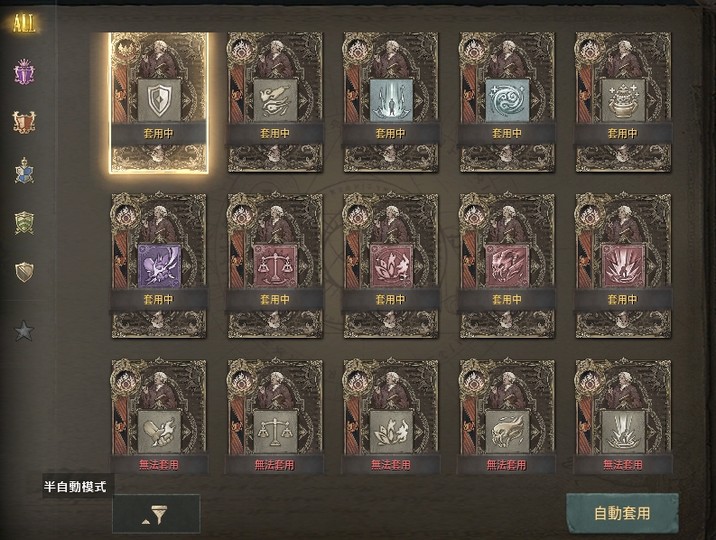Select the gray wing skill card
The image size is (716, 540).
pyautogui.click(x=275, y=103)
